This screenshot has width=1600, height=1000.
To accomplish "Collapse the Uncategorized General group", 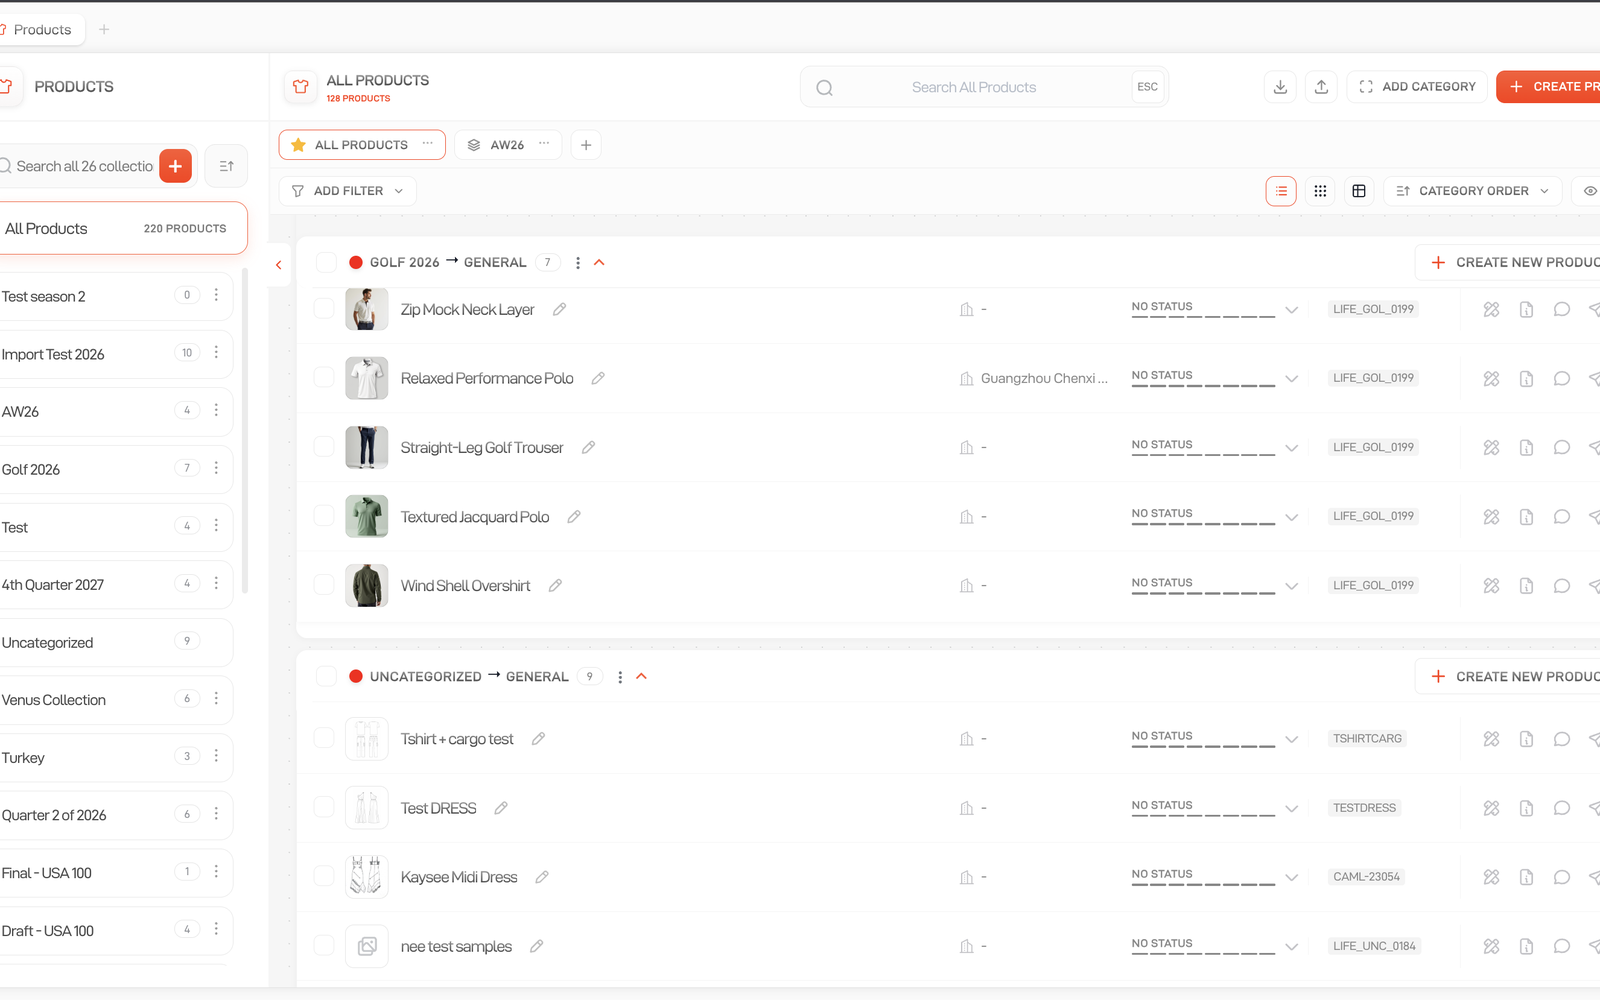I will (642, 677).
